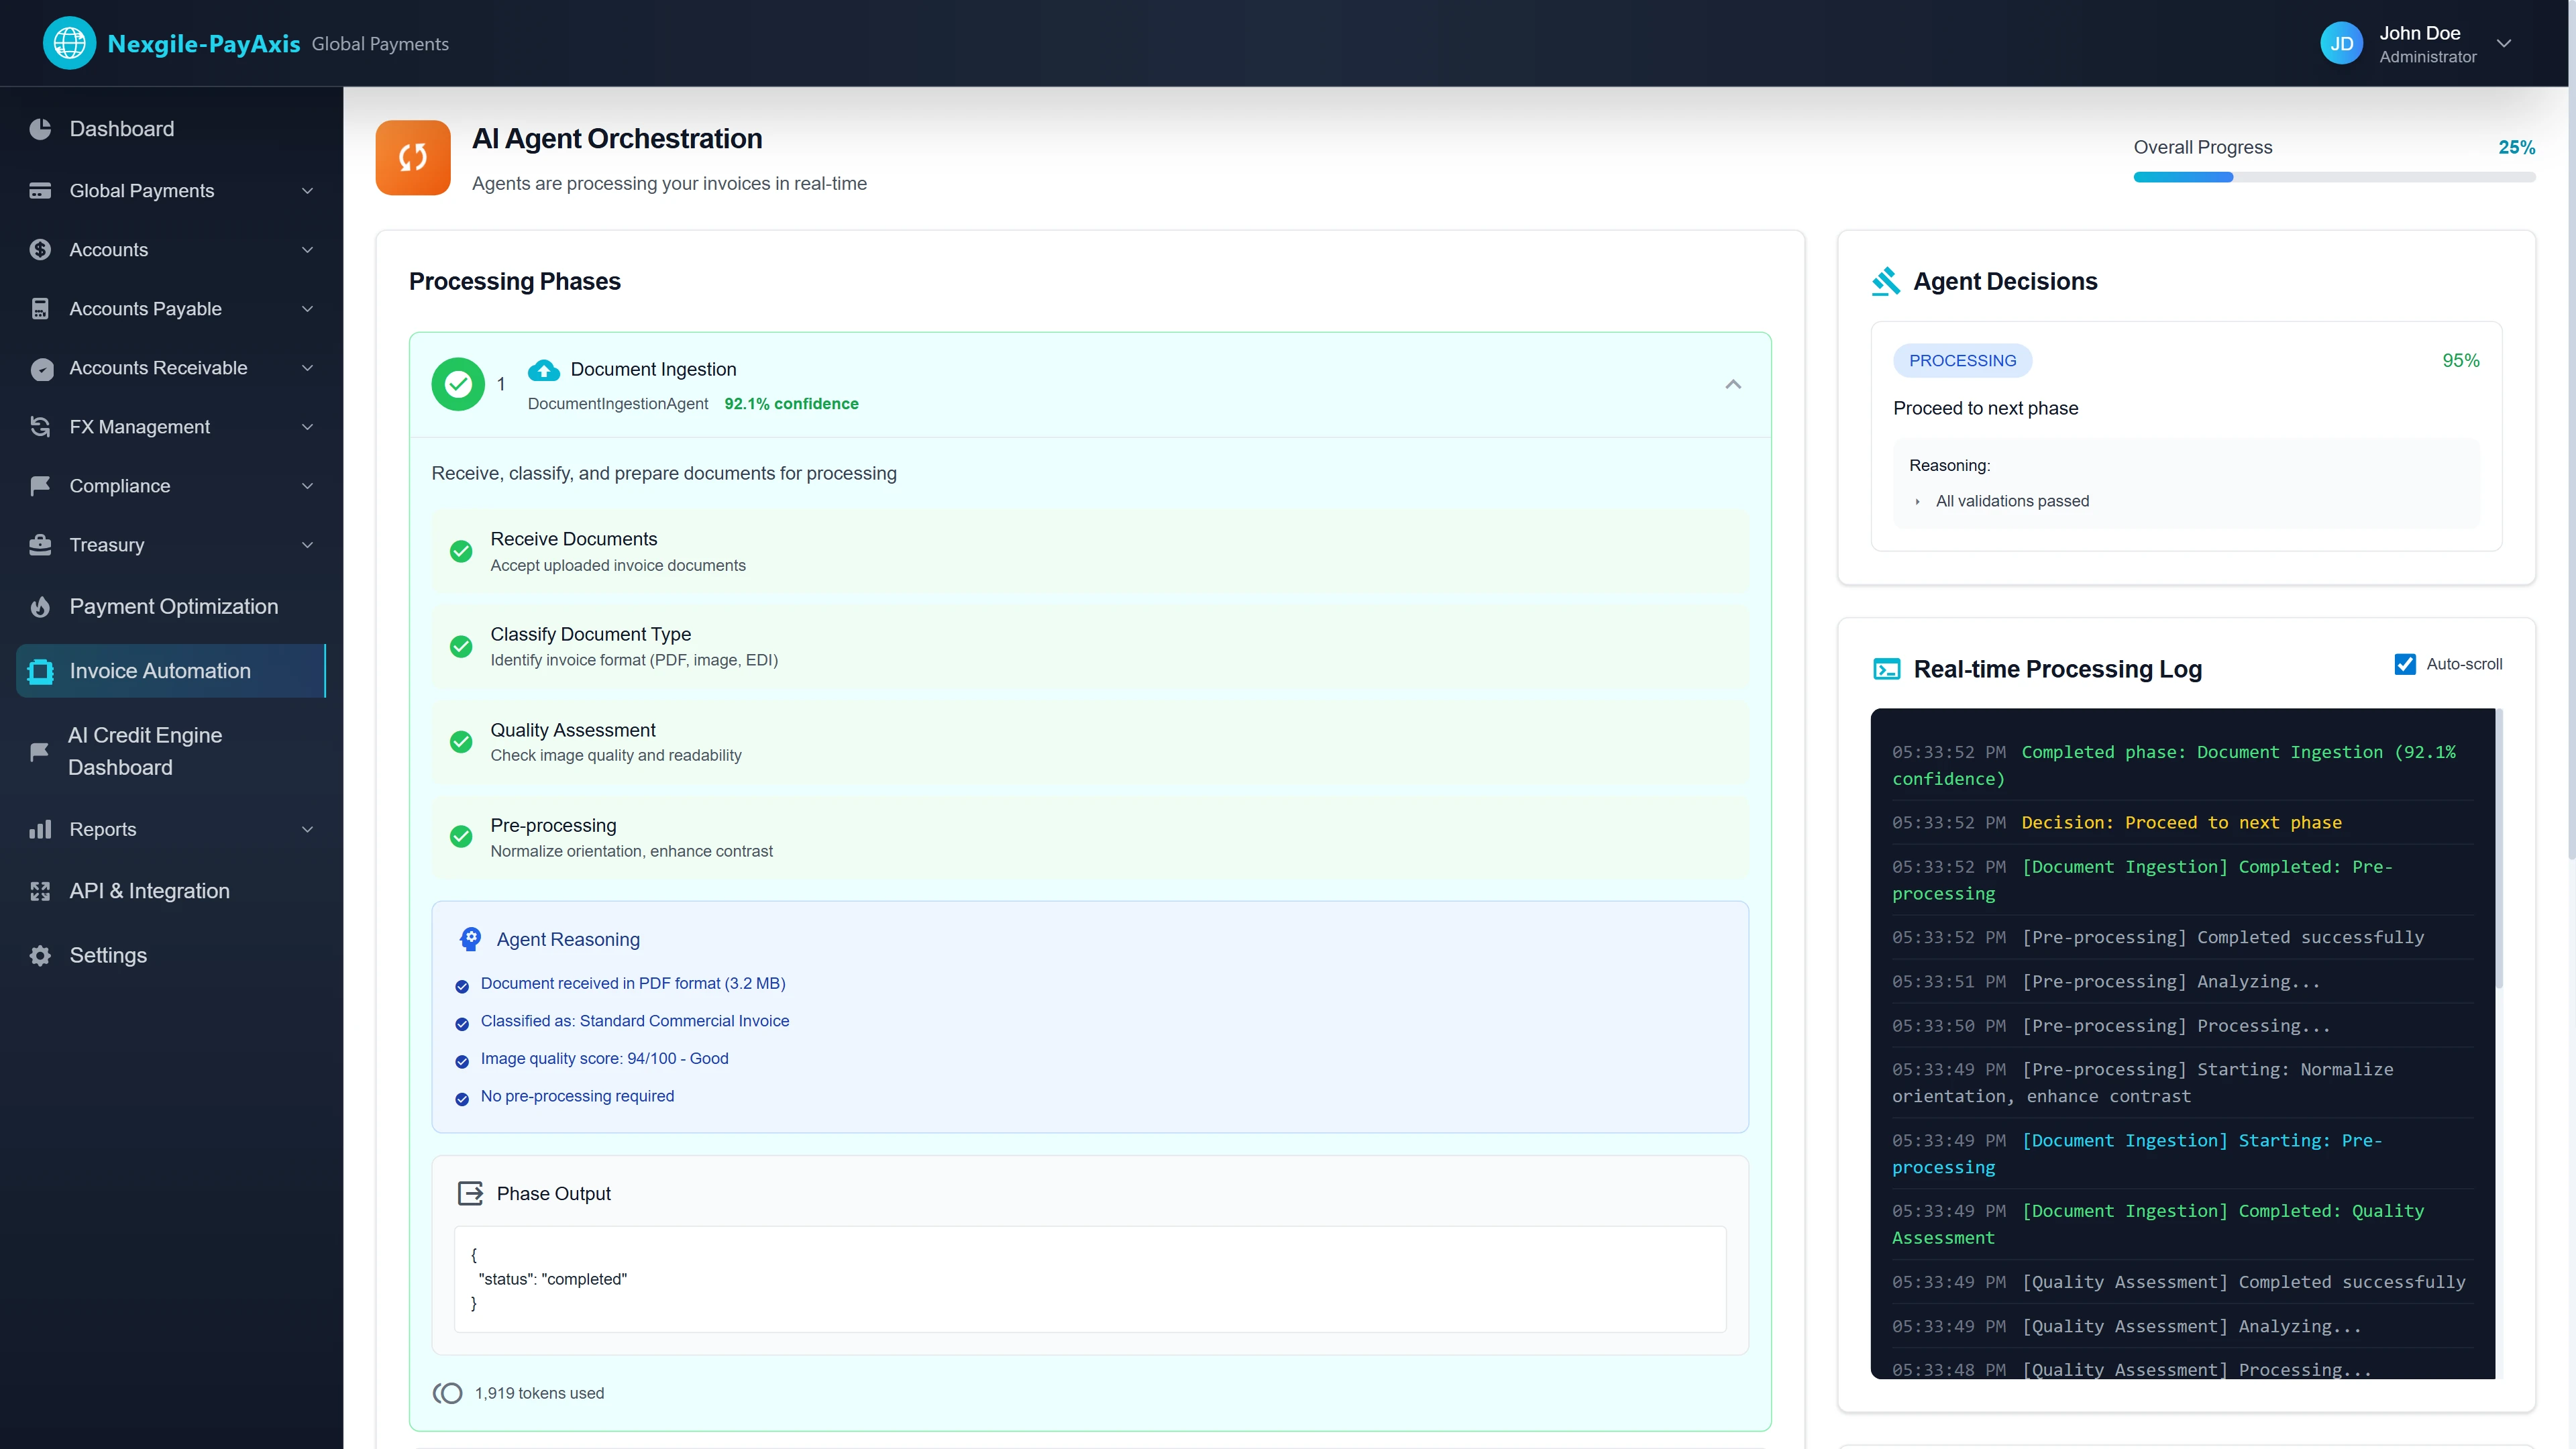2576x1449 pixels.
Task: Click the Nexgile-PayAxis globe logo
Action: [69, 42]
